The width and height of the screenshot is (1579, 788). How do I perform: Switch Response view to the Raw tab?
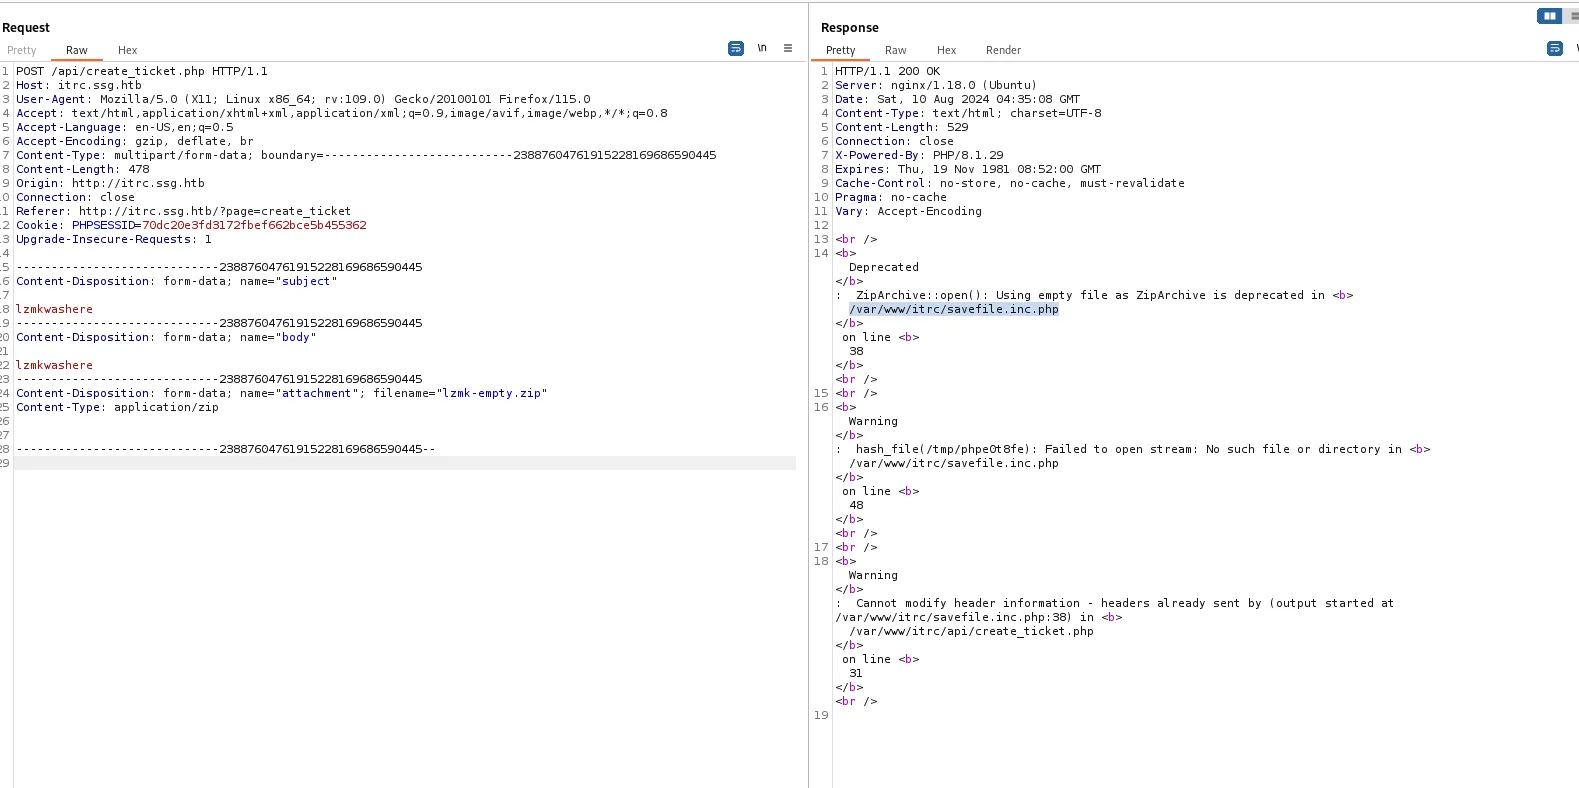coord(895,50)
